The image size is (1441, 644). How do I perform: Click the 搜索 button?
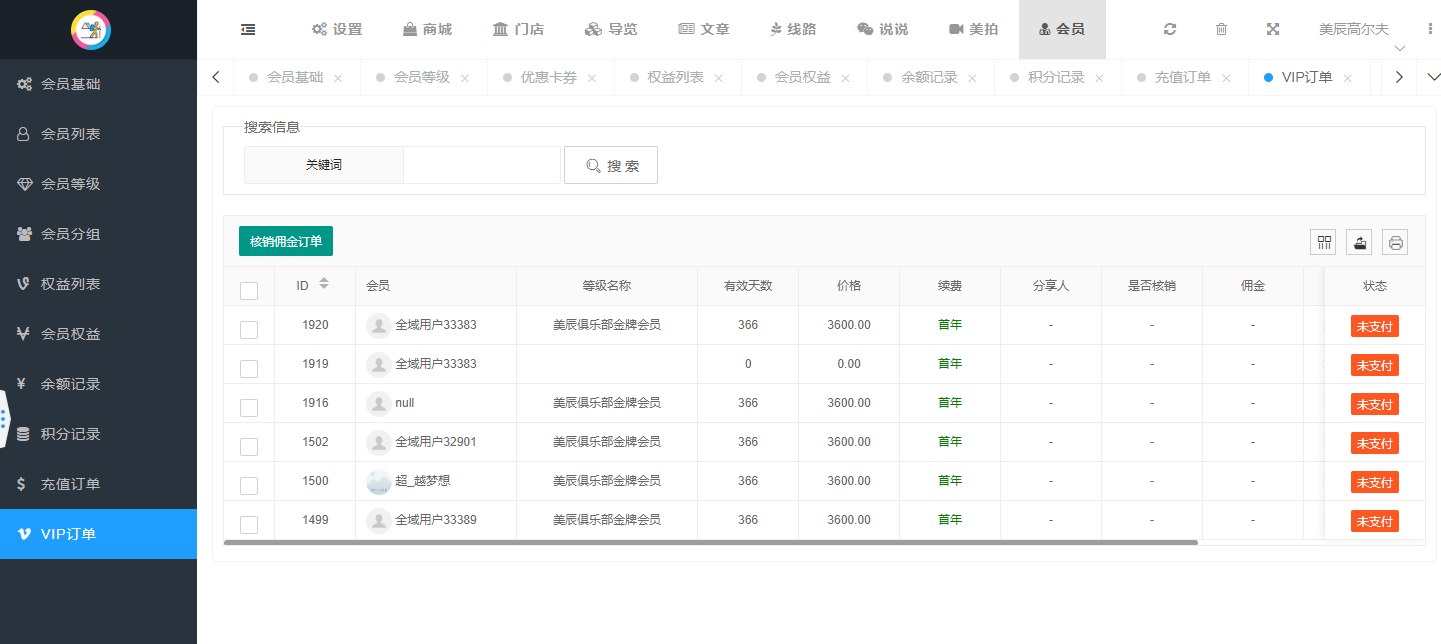(x=611, y=165)
